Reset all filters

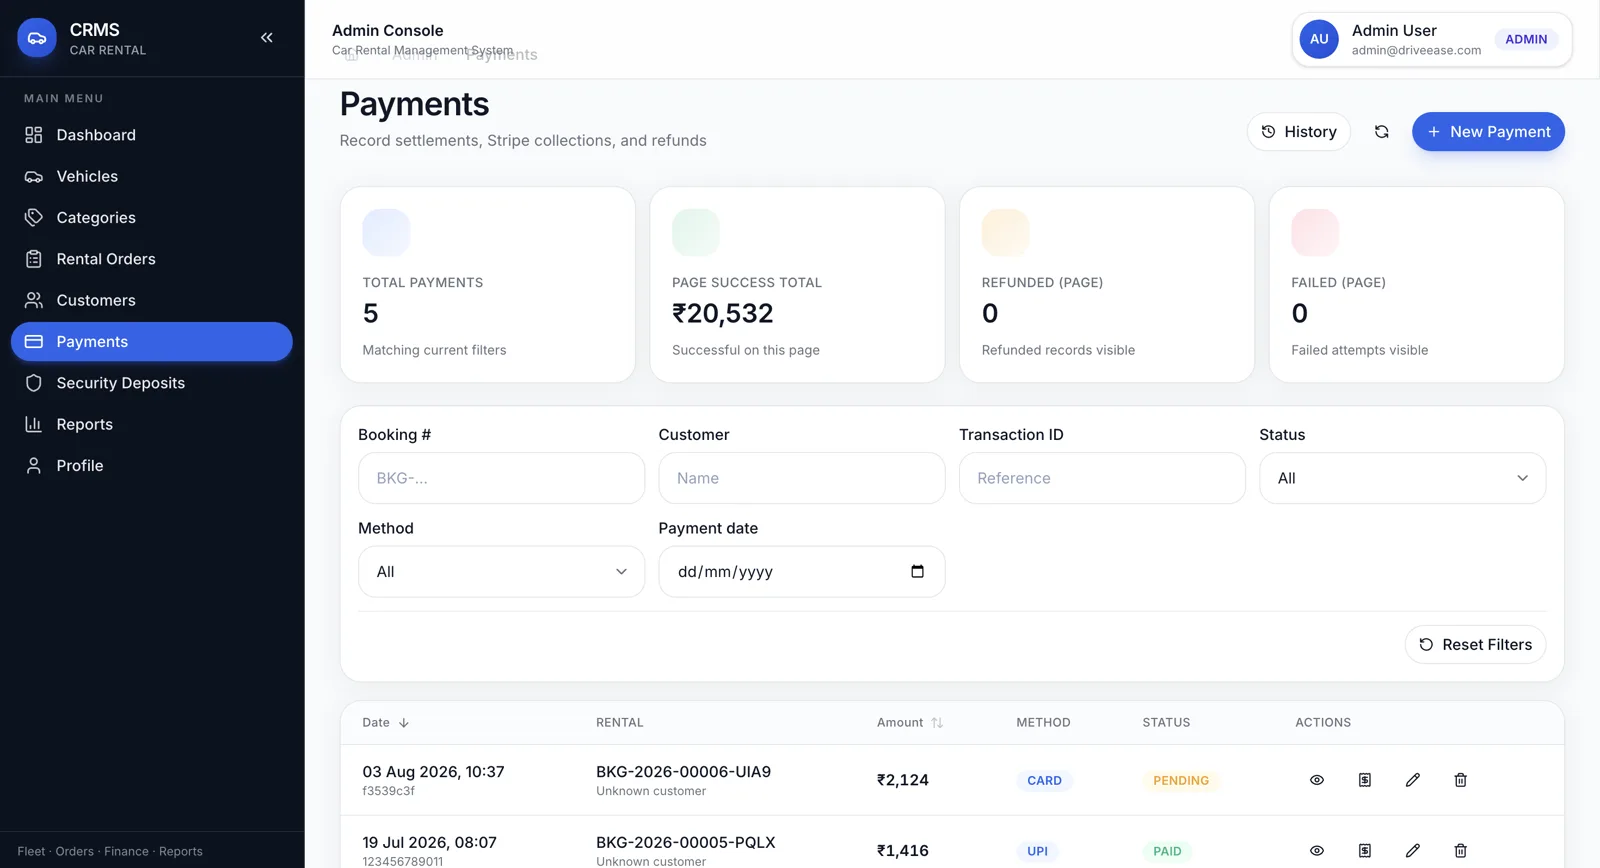(x=1475, y=645)
